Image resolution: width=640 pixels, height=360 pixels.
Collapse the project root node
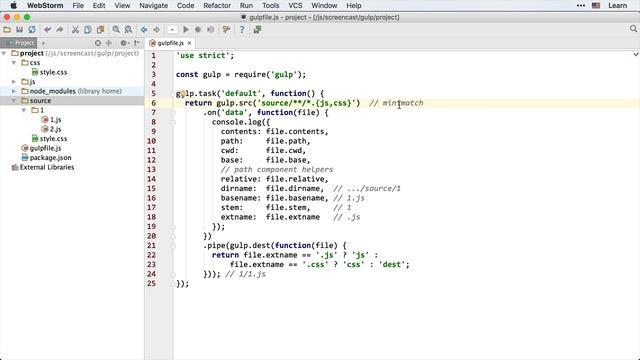point(4,53)
